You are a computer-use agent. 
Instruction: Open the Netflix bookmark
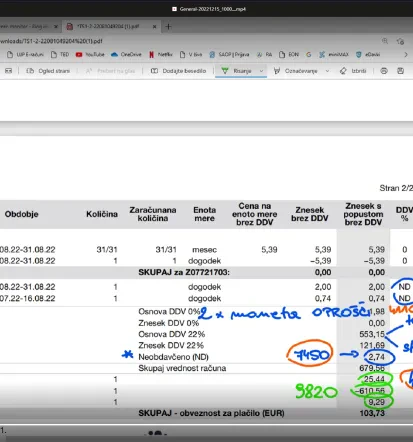pos(161,54)
